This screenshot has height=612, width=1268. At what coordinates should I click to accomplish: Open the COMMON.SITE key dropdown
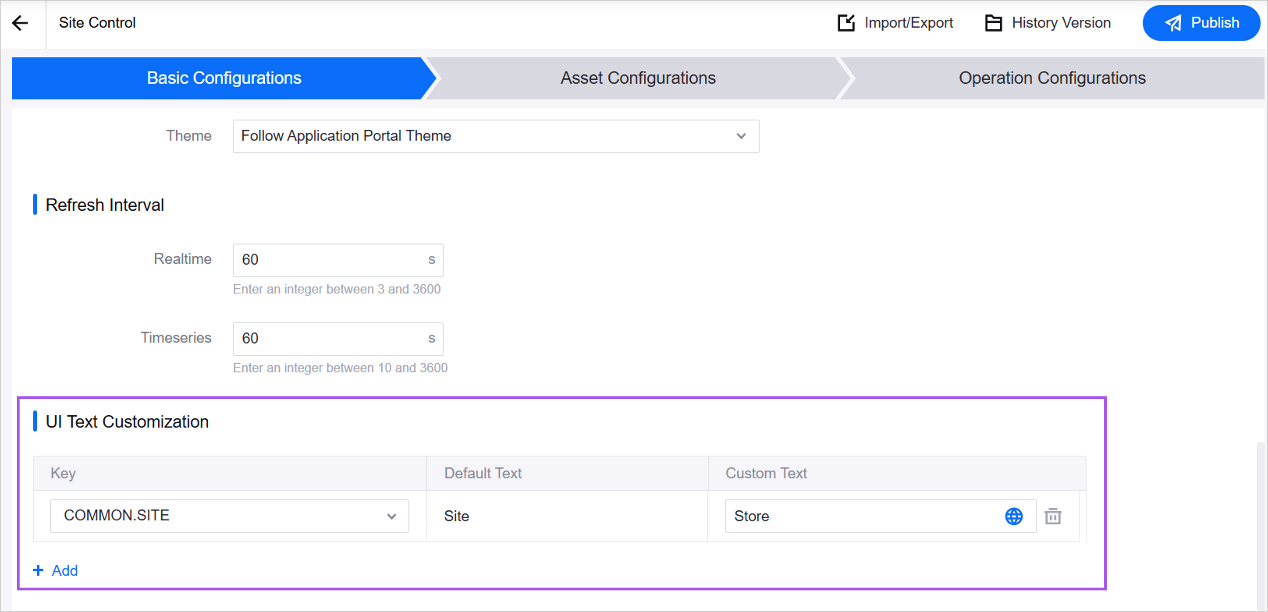point(229,516)
